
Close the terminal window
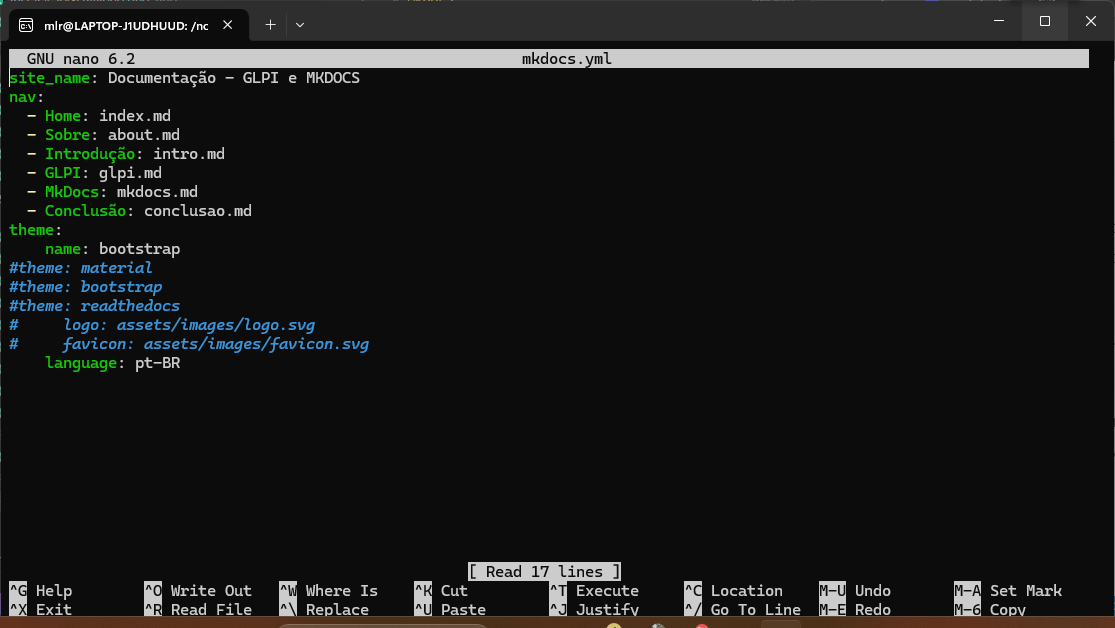[x=1091, y=21]
